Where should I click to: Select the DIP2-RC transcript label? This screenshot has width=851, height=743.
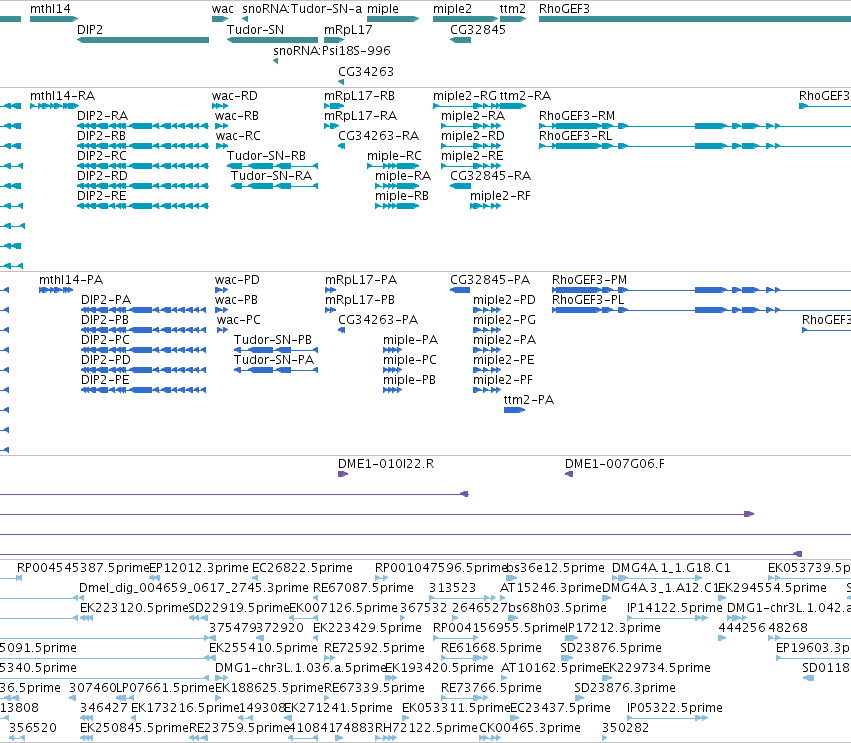point(102,156)
